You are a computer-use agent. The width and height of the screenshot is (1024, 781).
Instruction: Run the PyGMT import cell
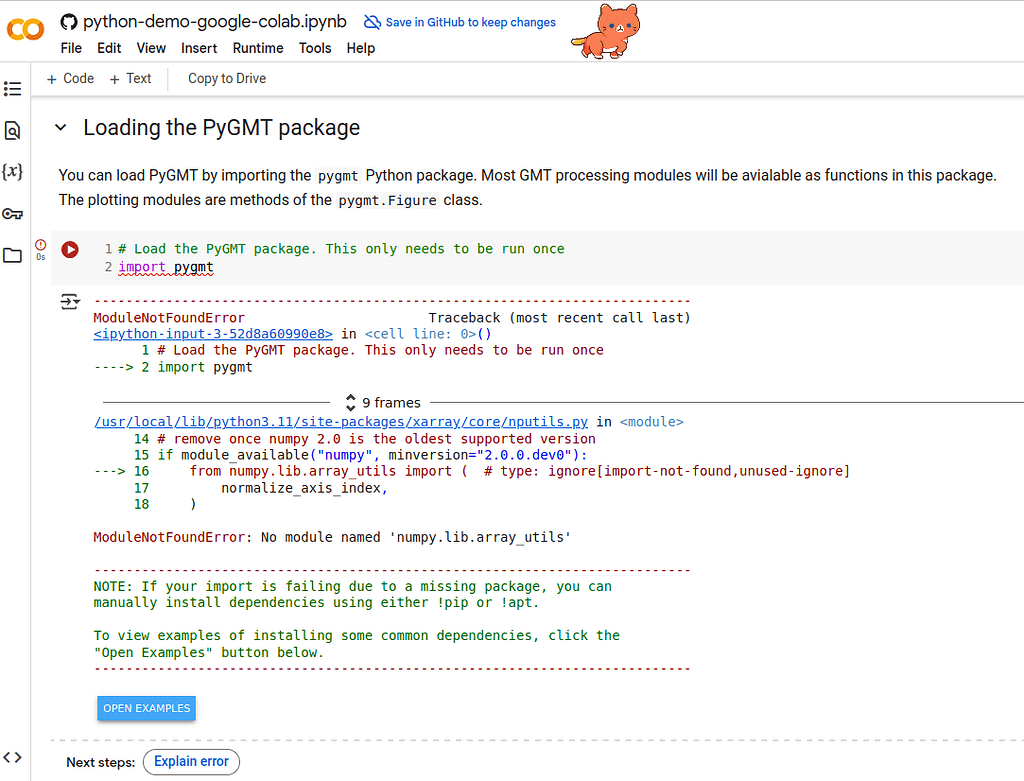[69, 249]
